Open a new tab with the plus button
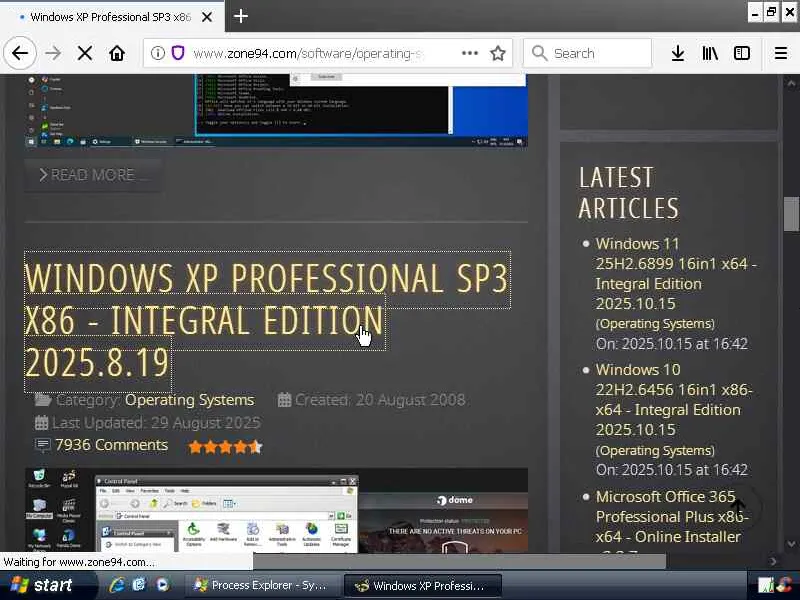 pos(241,16)
